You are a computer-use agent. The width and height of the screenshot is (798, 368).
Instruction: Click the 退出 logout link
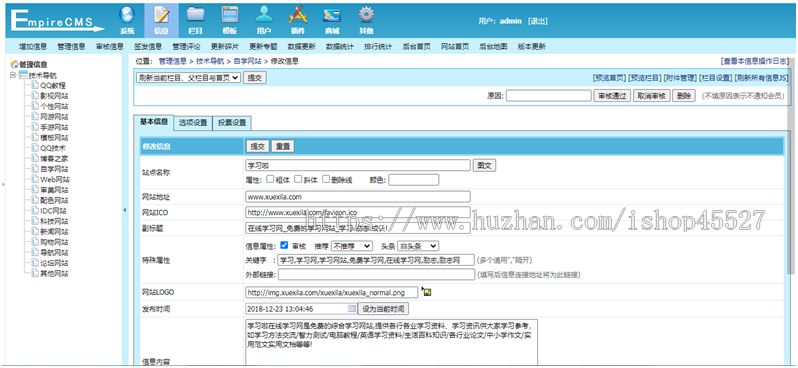537,21
